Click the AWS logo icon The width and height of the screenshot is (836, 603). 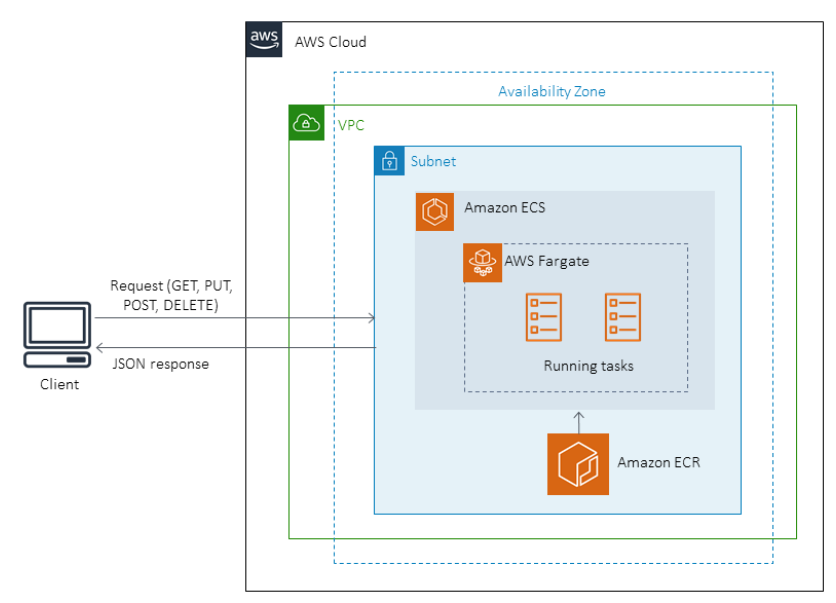click(x=264, y=39)
